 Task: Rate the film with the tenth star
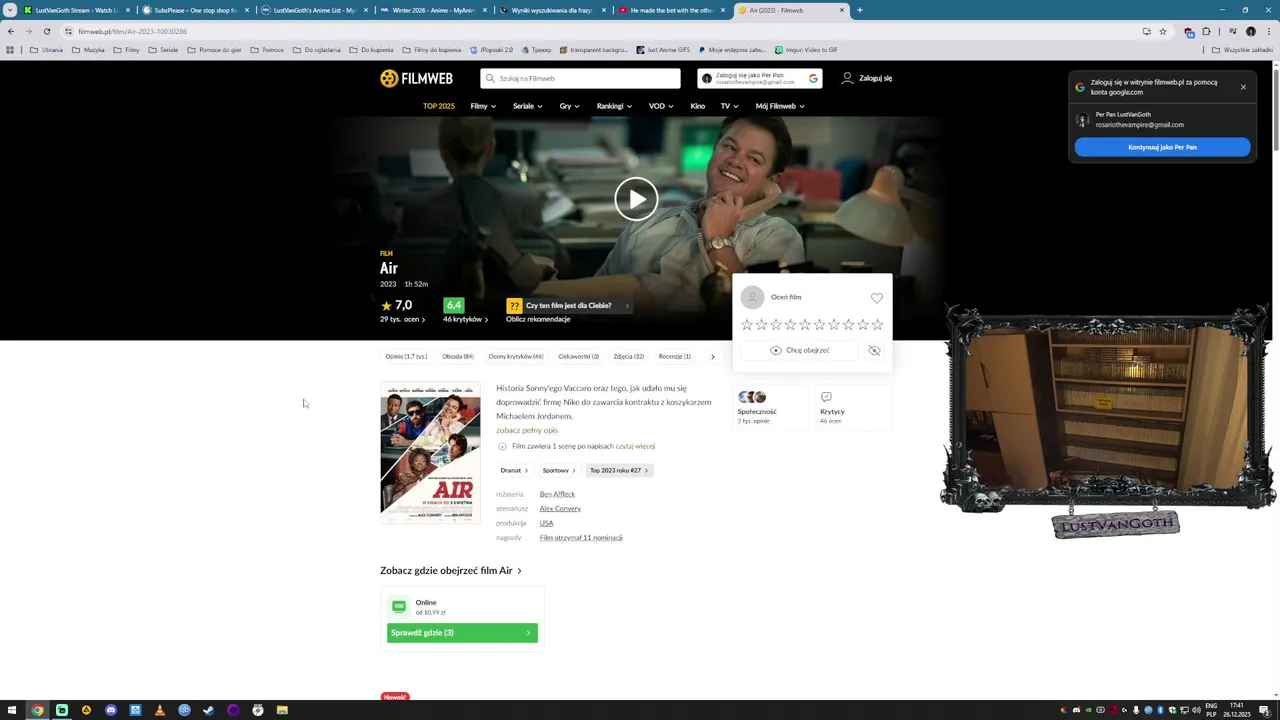click(877, 324)
